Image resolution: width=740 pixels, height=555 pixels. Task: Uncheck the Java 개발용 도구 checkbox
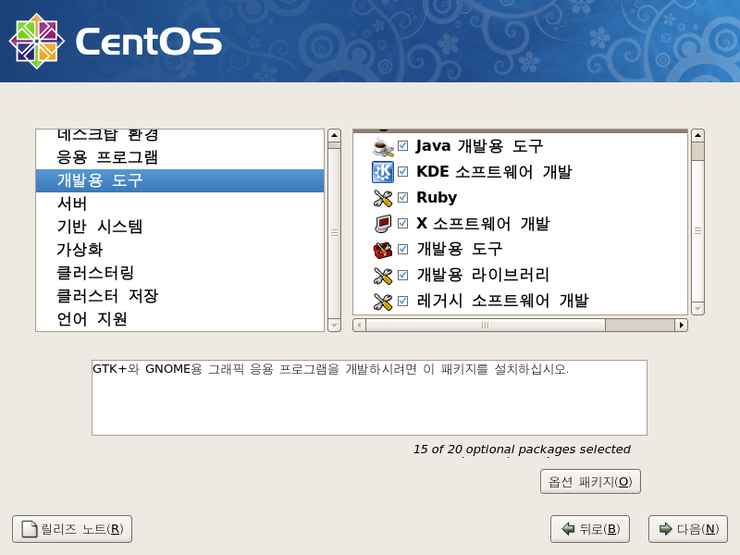click(403, 146)
